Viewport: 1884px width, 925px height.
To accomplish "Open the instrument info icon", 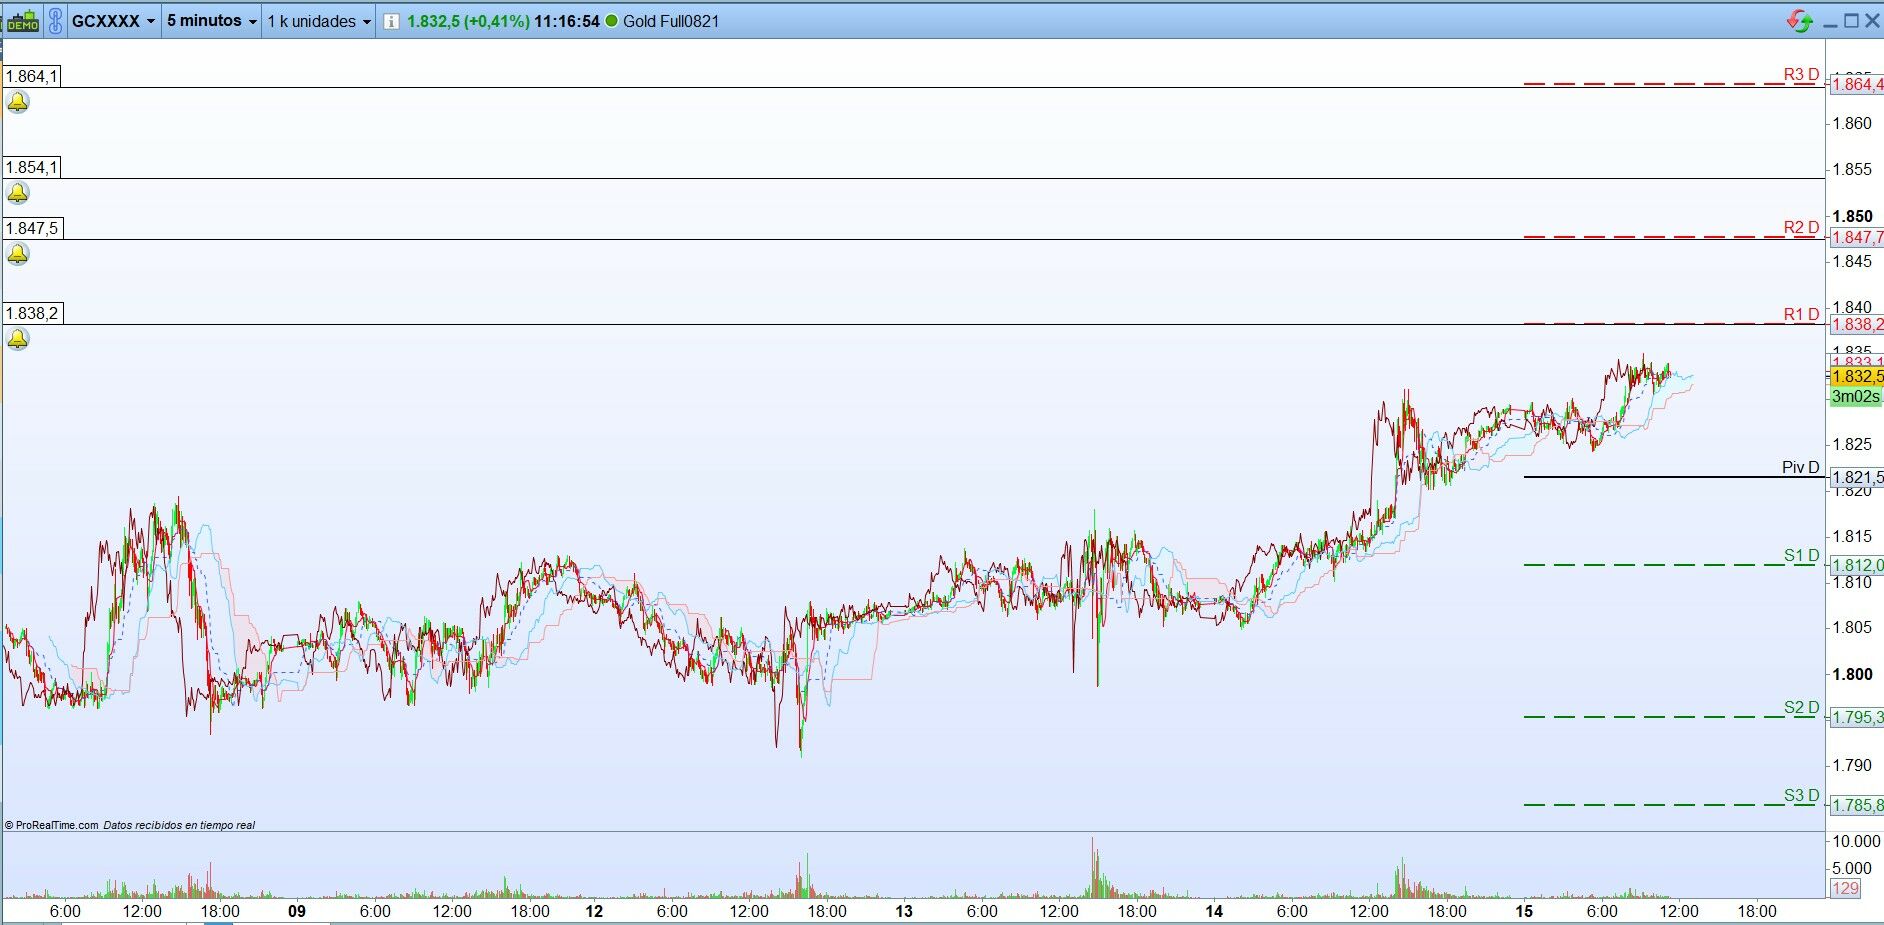I will tap(391, 21).
